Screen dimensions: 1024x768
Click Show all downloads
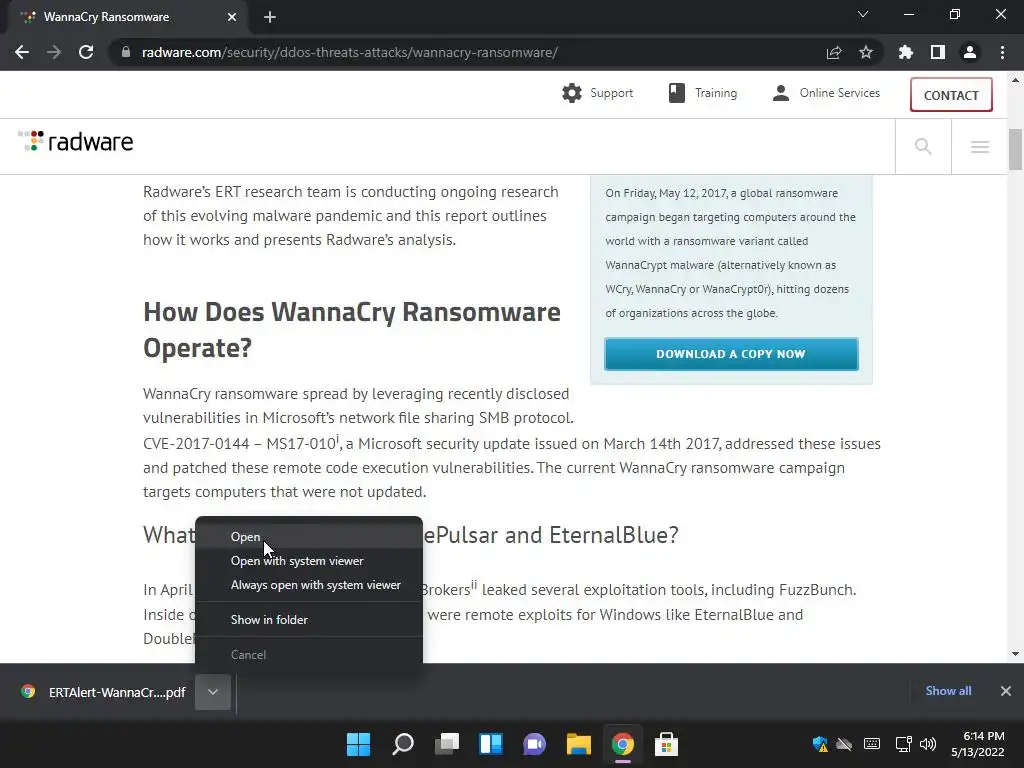tap(948, 691)
